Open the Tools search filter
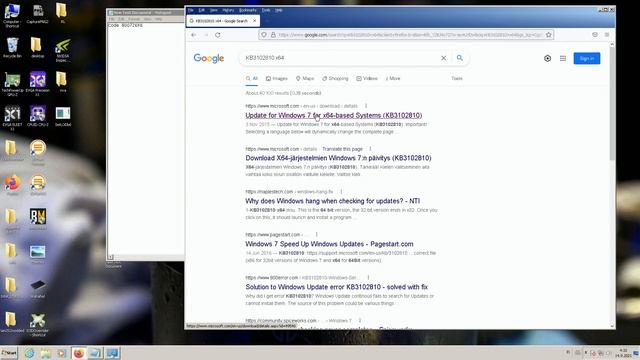This screenshot has width=640, height=360. [x=457, y=78]
